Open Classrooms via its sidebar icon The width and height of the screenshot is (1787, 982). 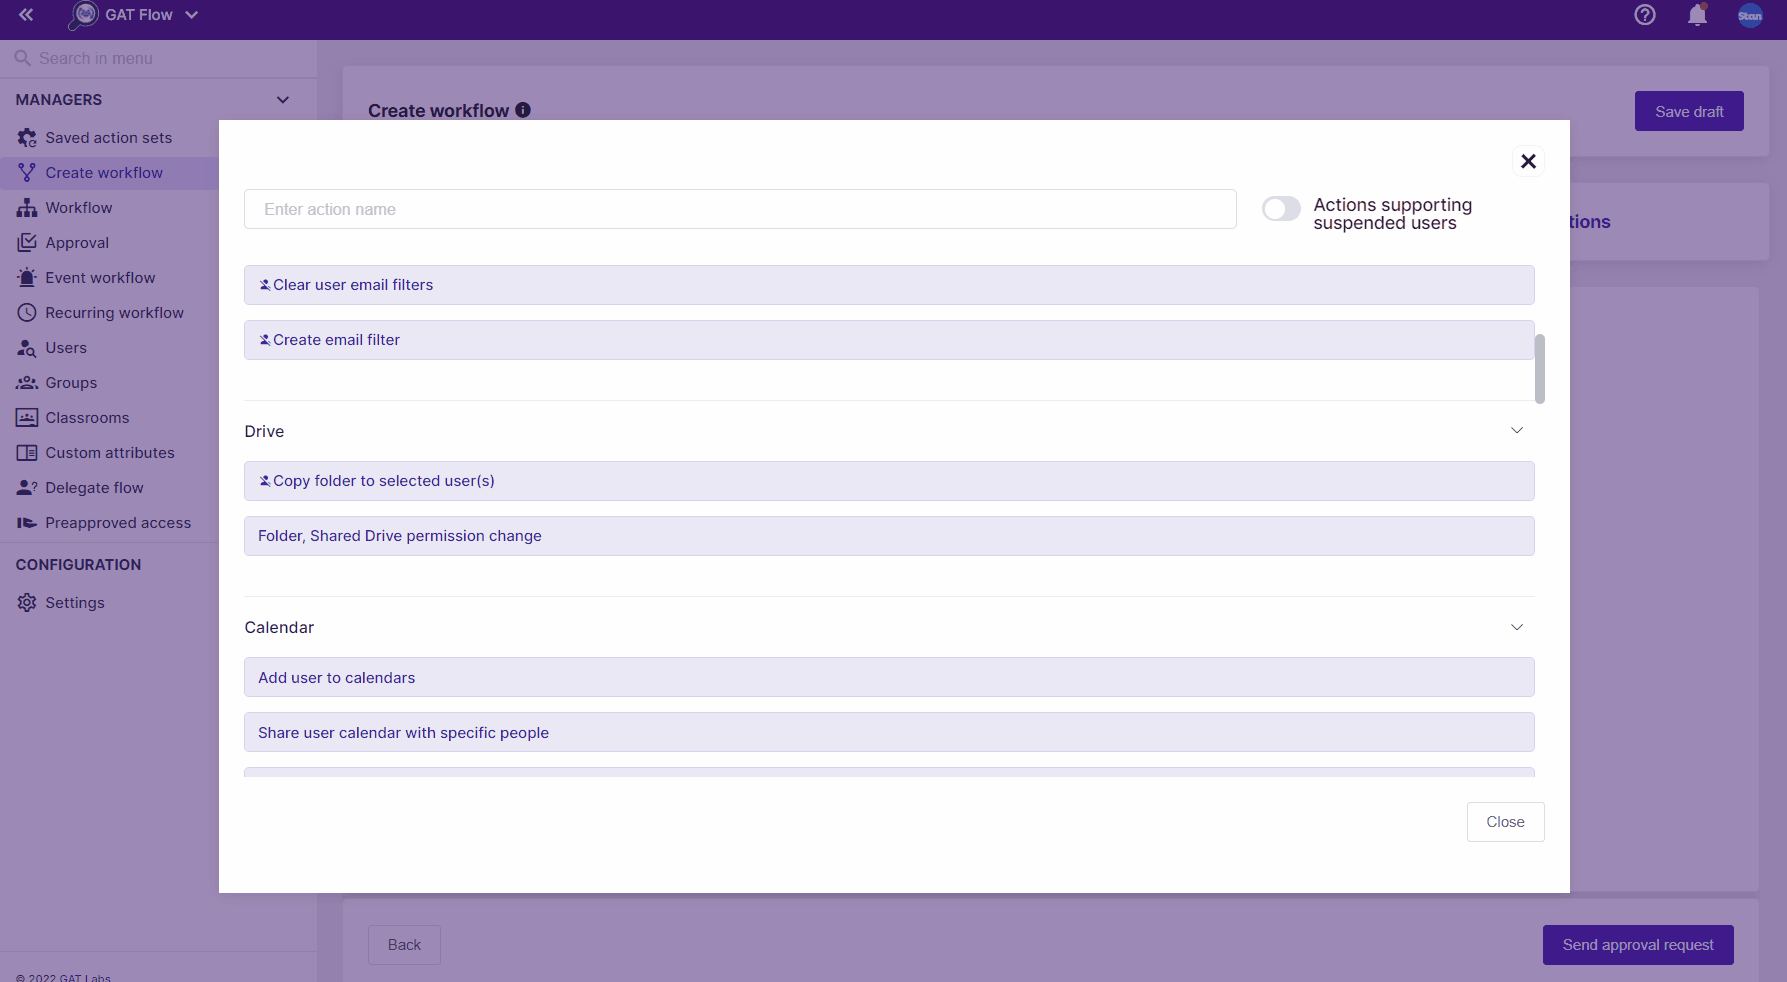[x=26, y=417]
